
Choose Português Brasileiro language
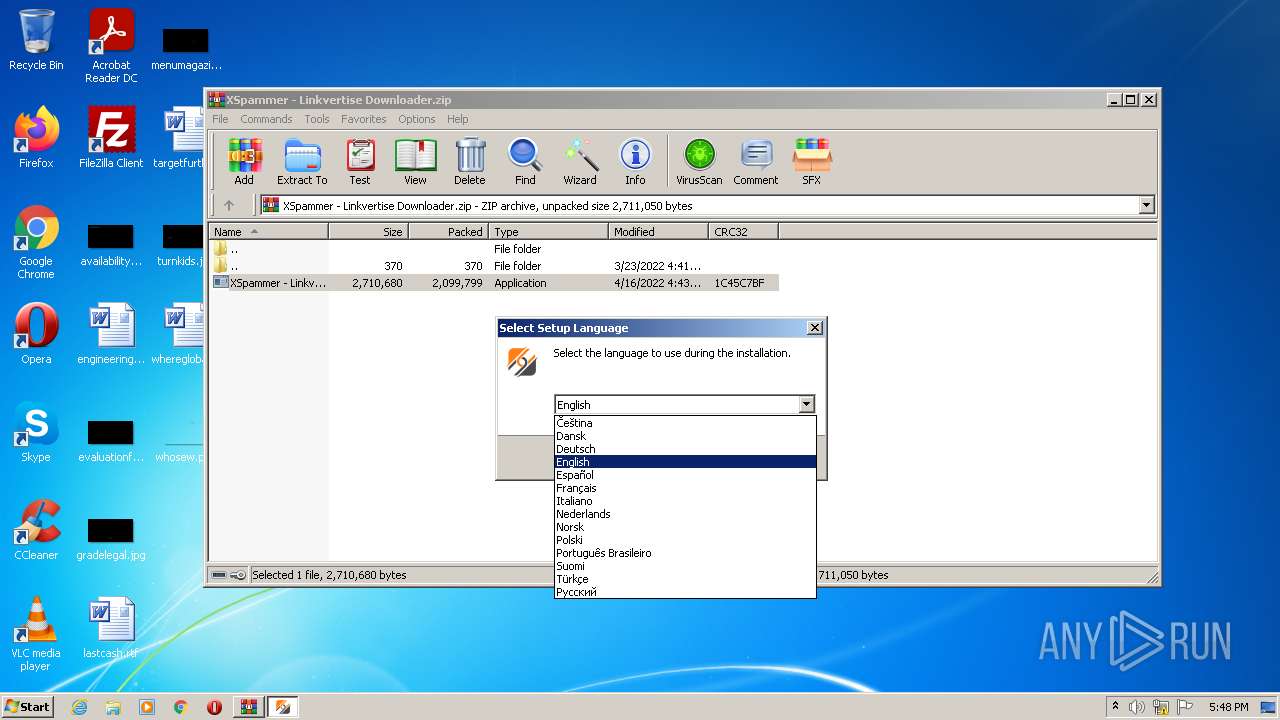[685, 553]
